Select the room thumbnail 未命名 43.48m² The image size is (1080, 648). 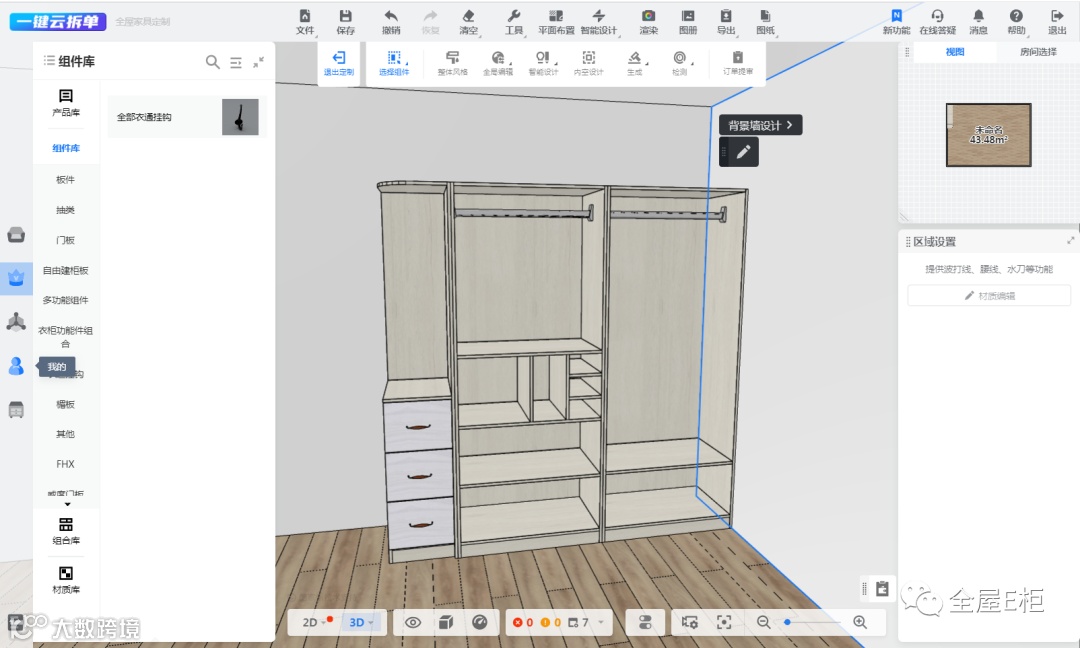point(988,135)
